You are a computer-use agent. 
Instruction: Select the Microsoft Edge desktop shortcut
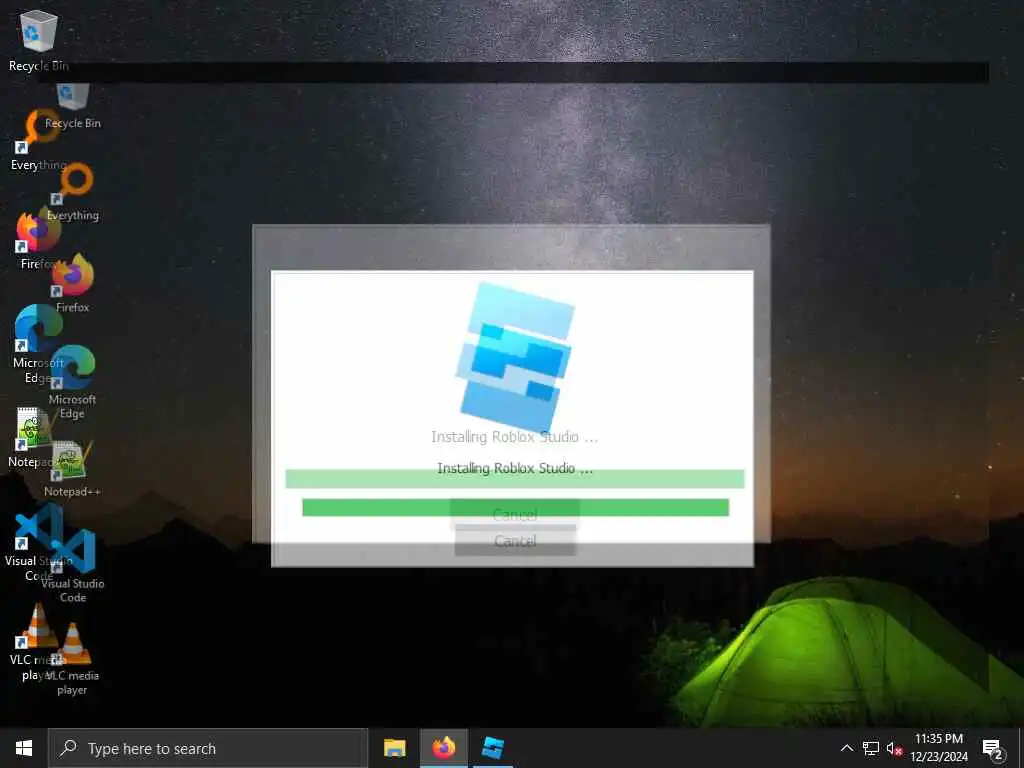[39, 345]
